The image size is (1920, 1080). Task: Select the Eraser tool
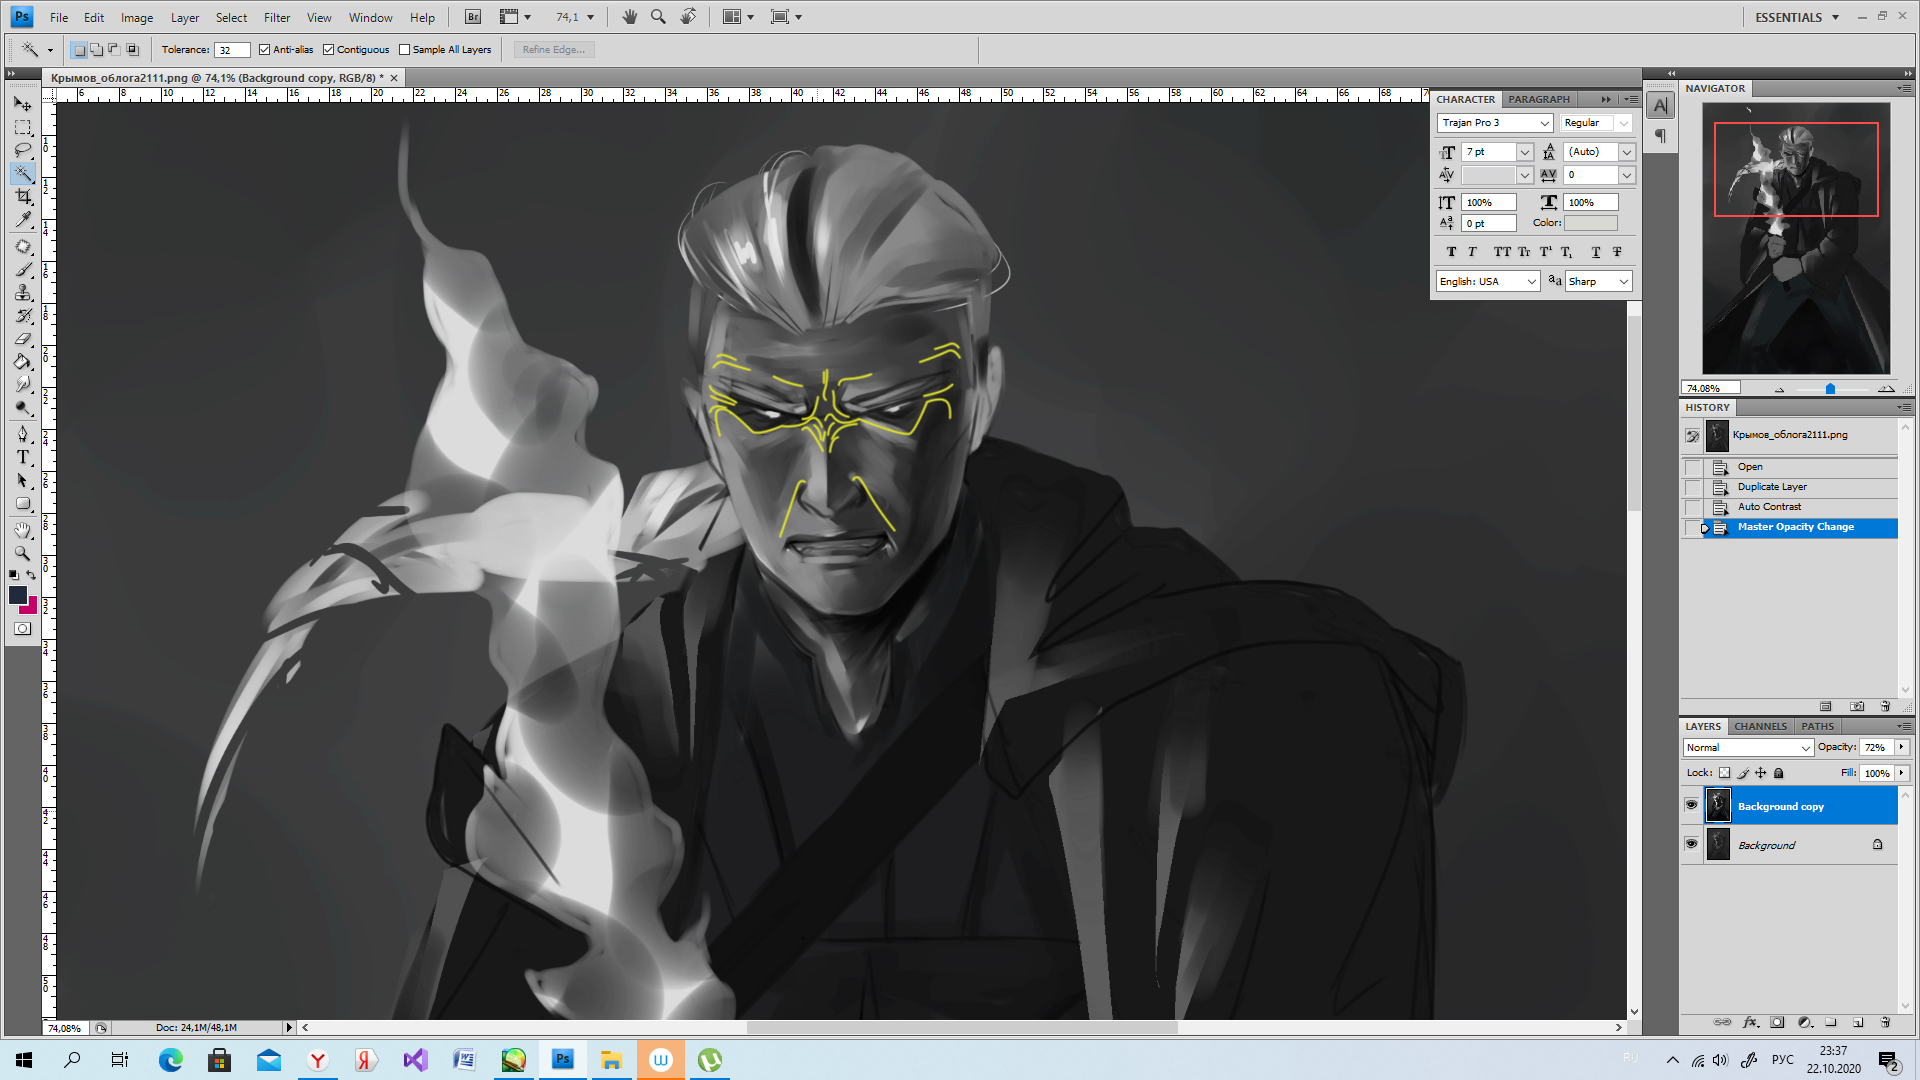click(23, 339)
